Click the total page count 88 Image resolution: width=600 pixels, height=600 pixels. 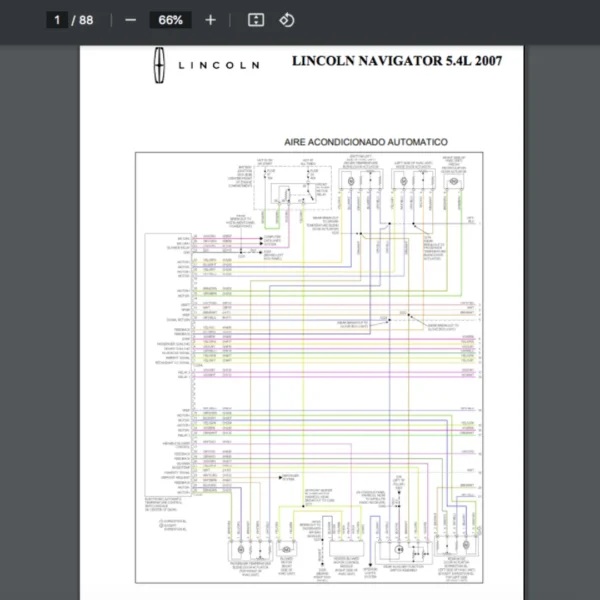(x=87, y=20)
